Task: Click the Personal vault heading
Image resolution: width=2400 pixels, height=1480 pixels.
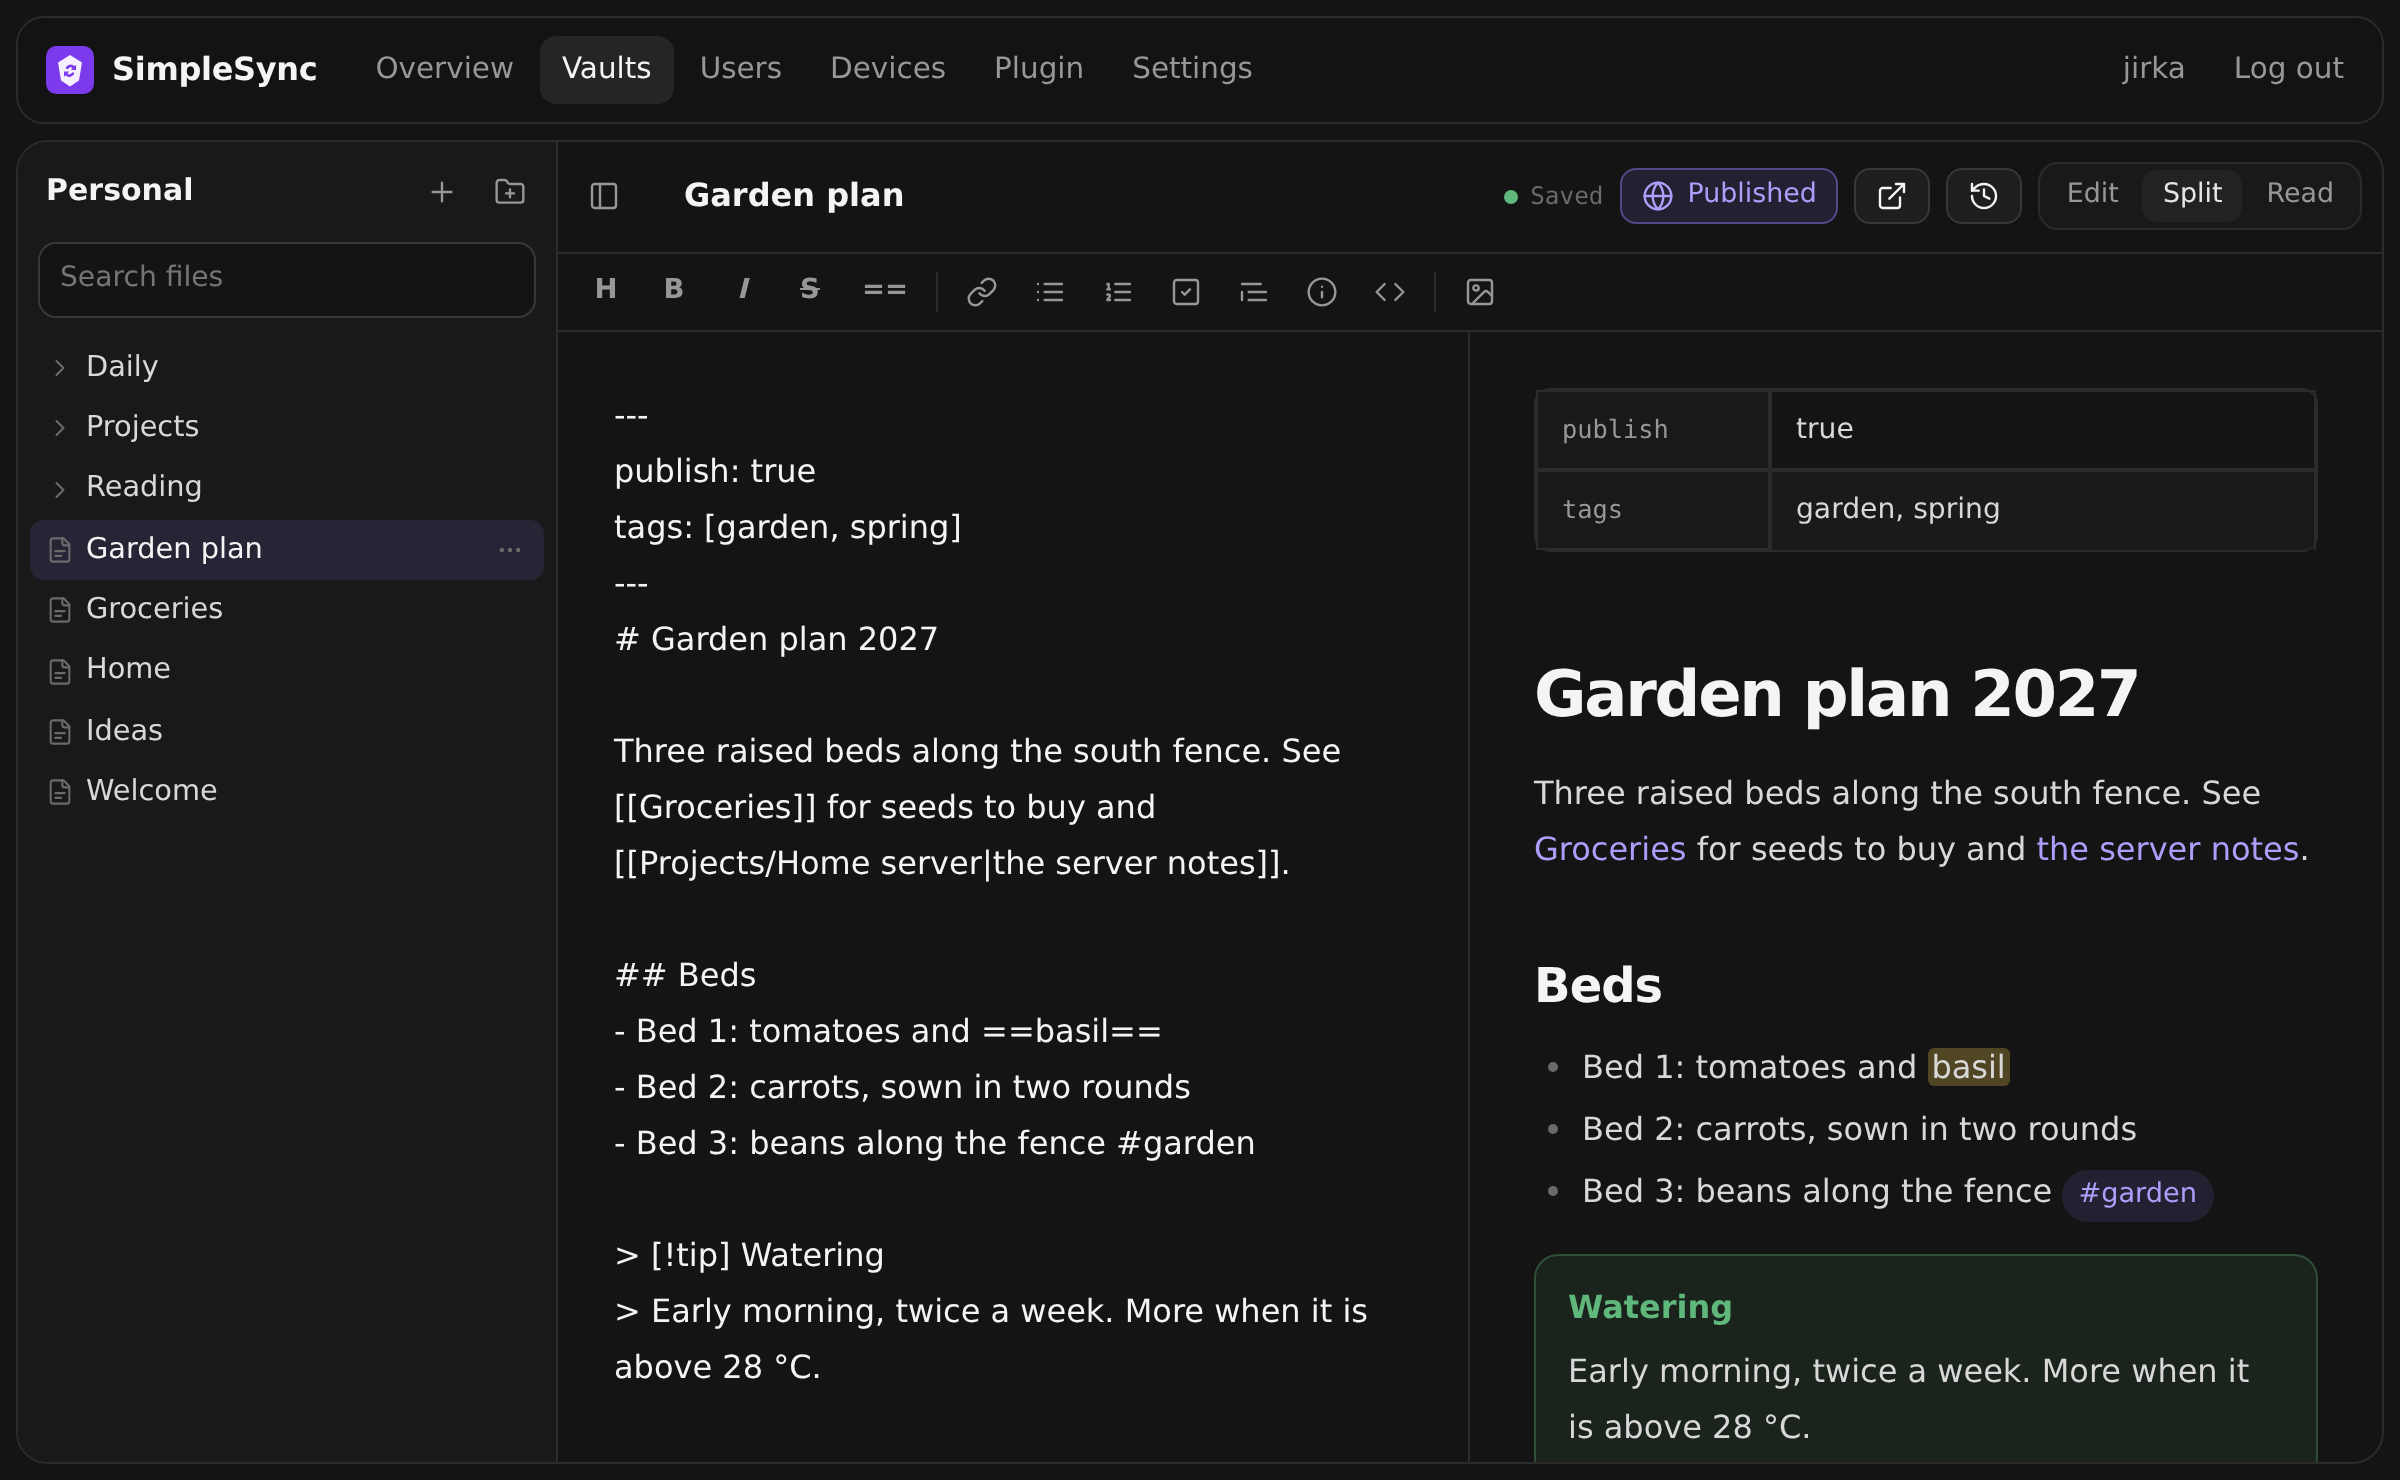Action: 120,190
